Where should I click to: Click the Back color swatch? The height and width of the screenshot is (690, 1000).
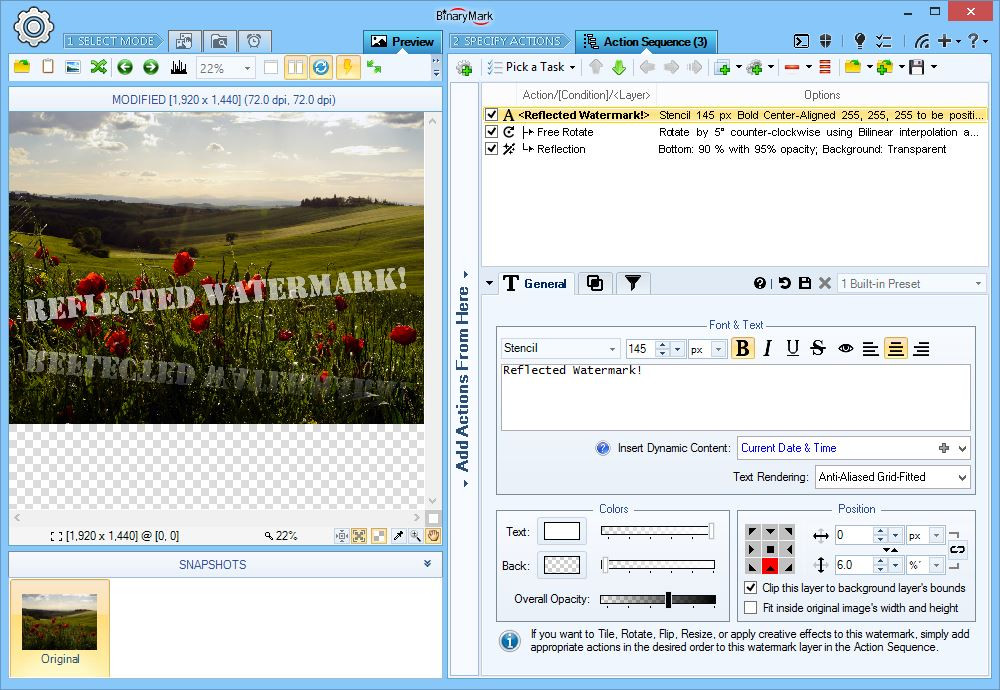(561, 565)
